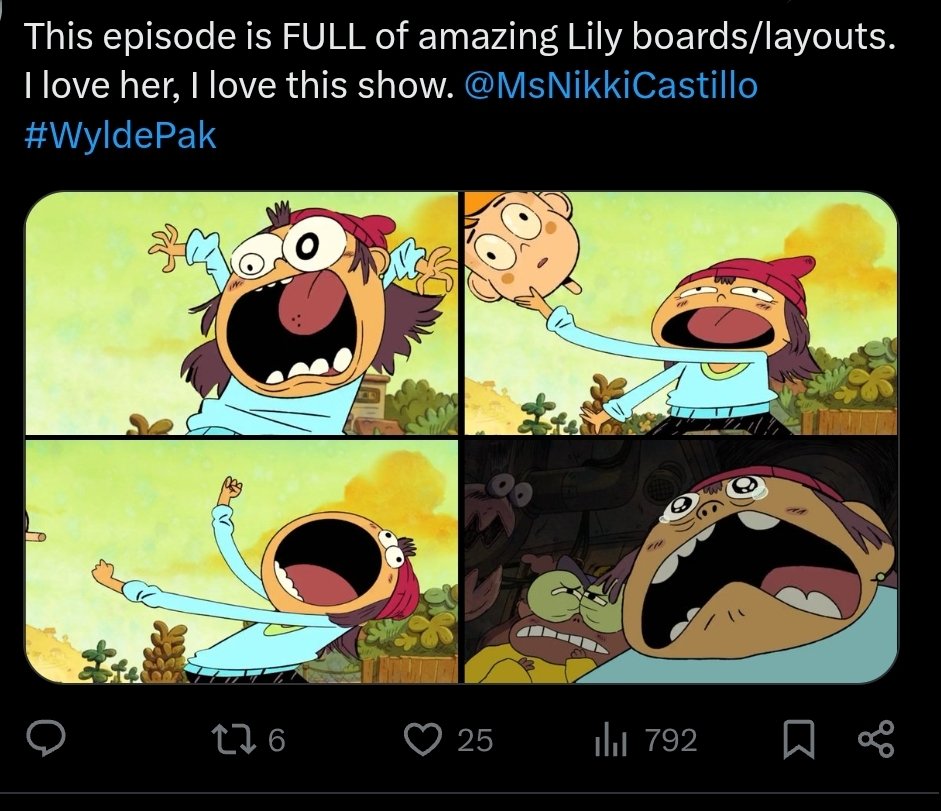The height and width of the screenshot is (811, 941).
Task: Open top-right image of girl pushing boy's face
Action: [x=682, y=313]
